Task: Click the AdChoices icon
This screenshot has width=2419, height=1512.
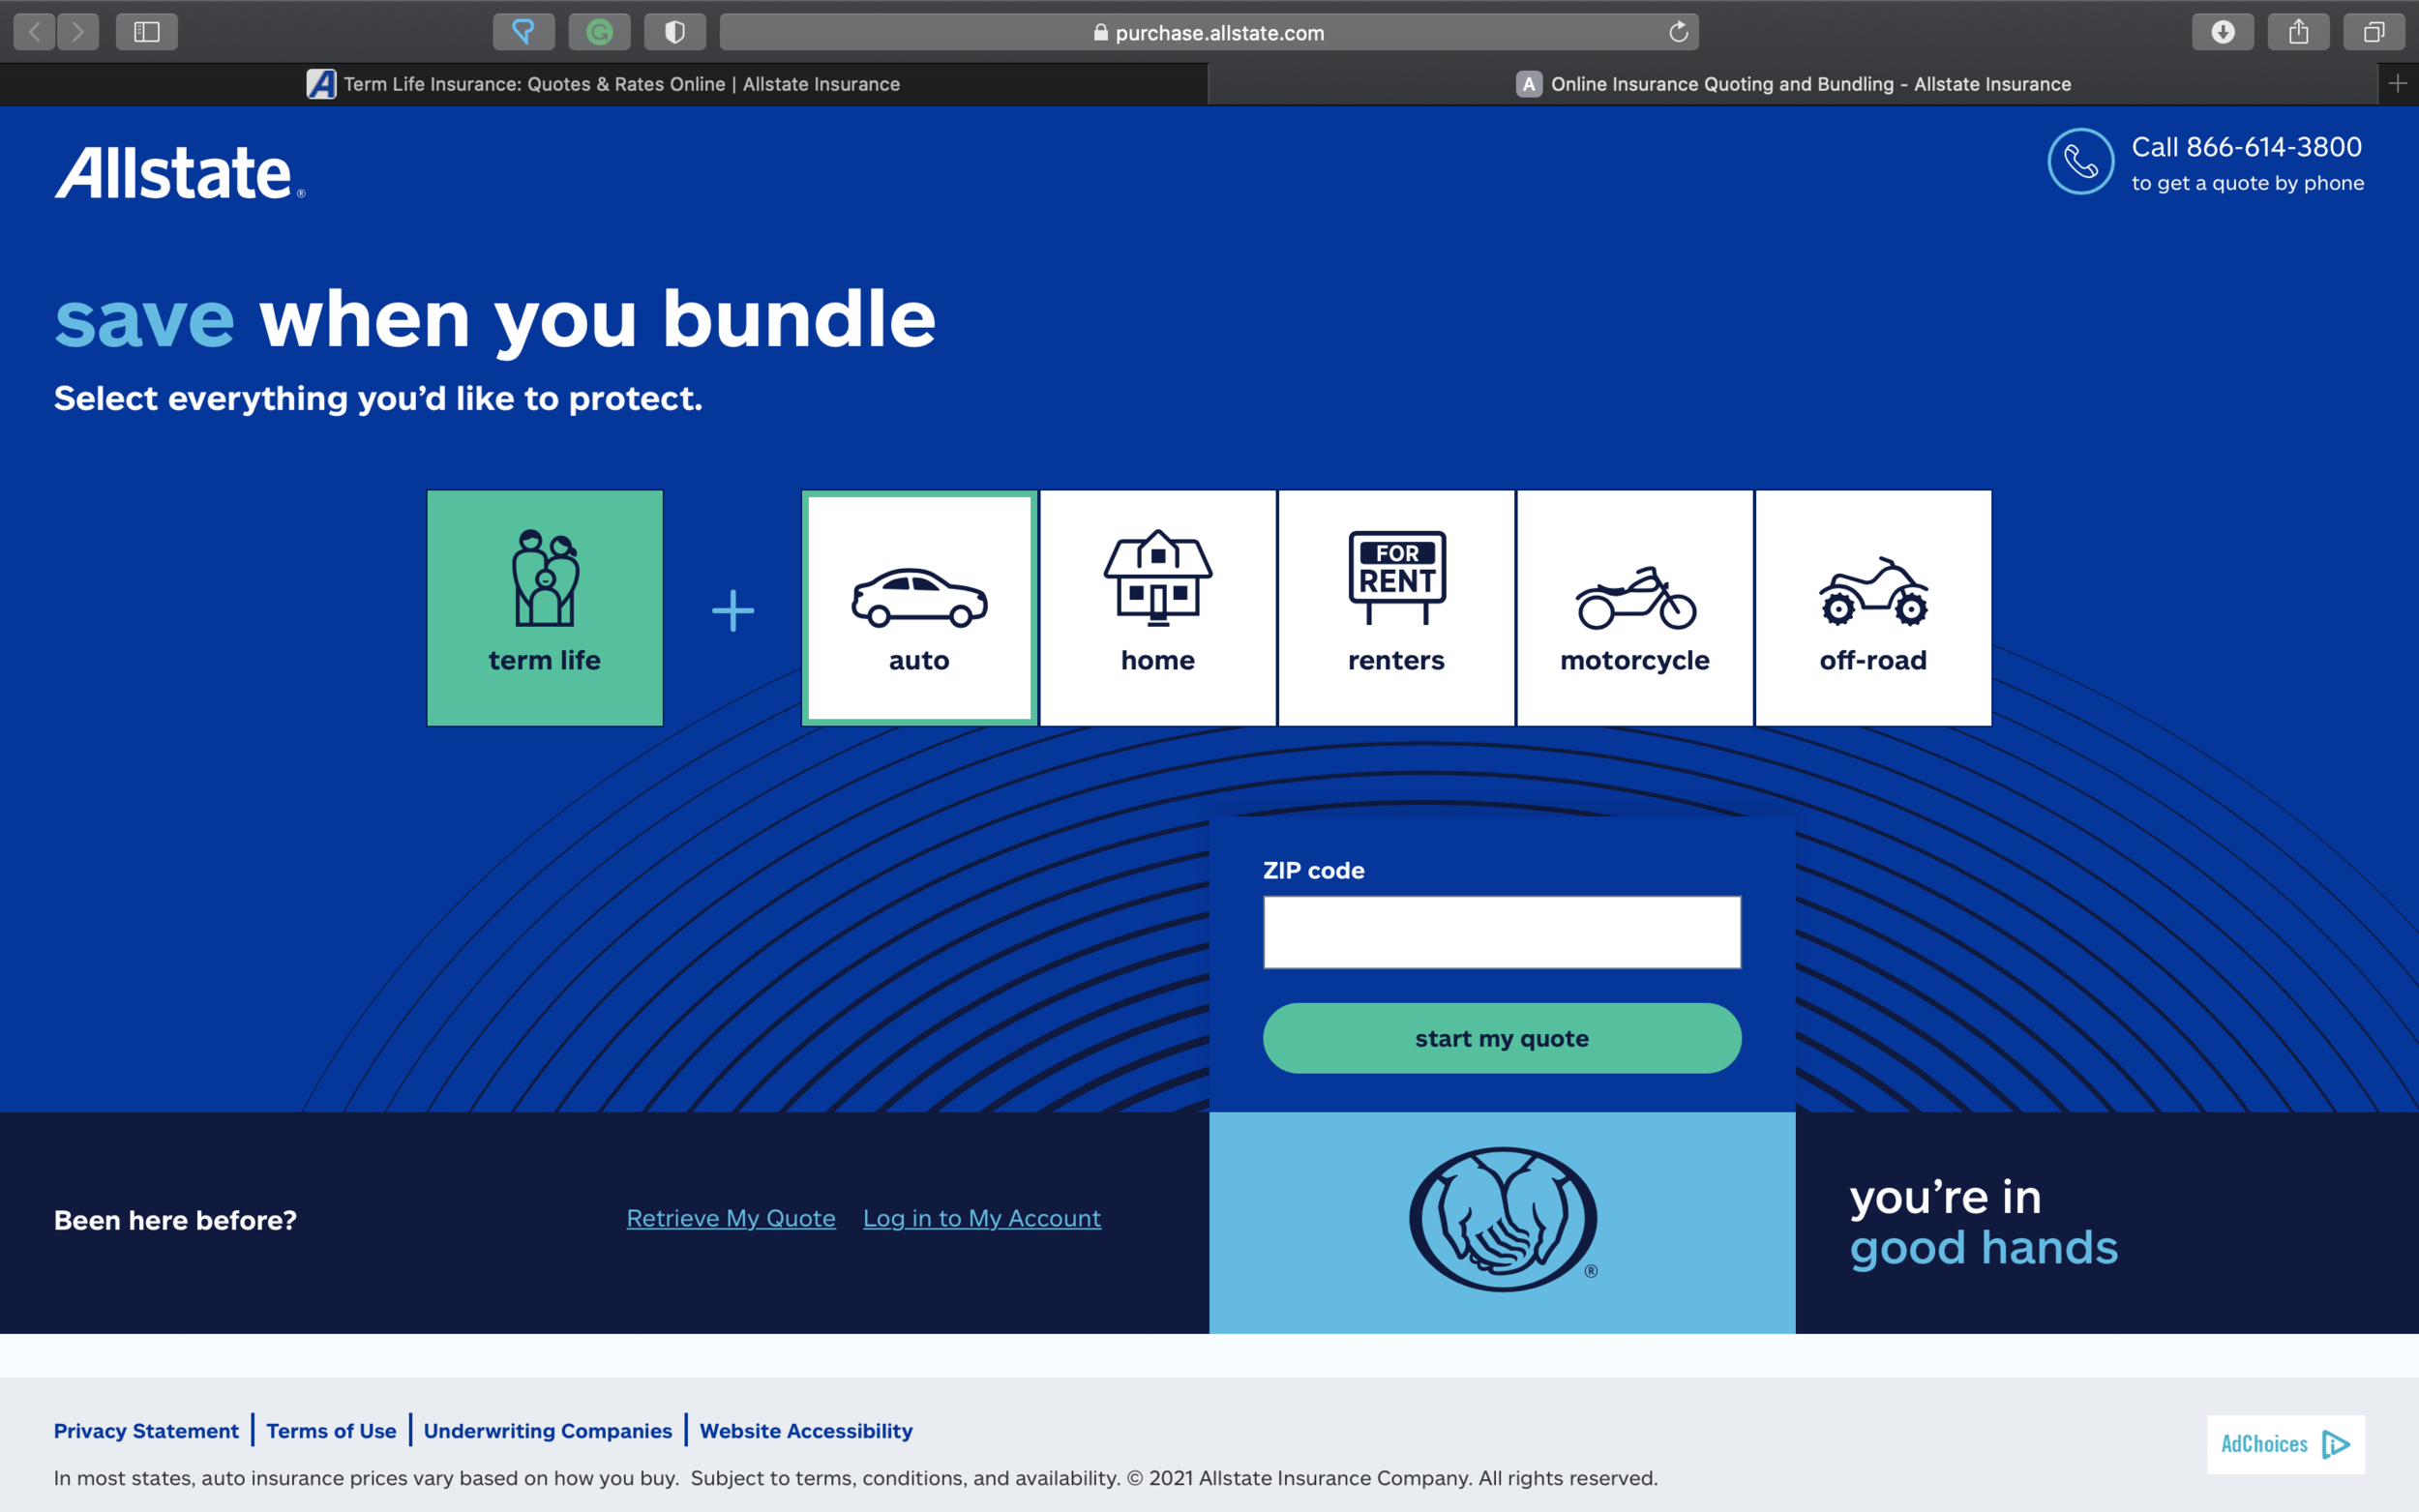Action: pyautogui.click(x=2285, y=1444)
